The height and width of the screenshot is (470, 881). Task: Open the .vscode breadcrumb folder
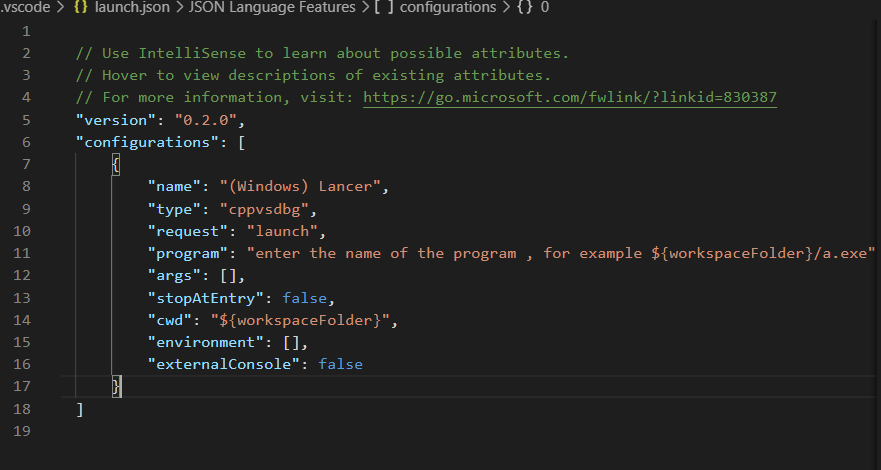click(25, 7)
